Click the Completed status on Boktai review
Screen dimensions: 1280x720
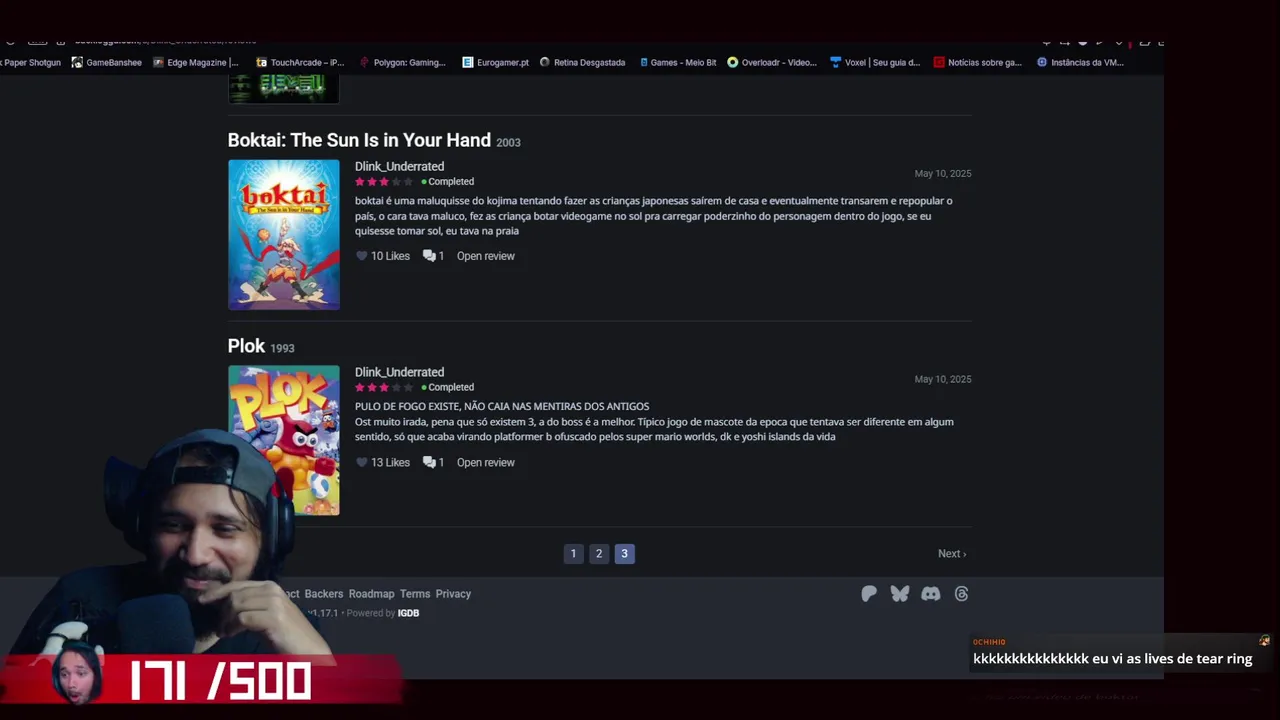point(448,182)
